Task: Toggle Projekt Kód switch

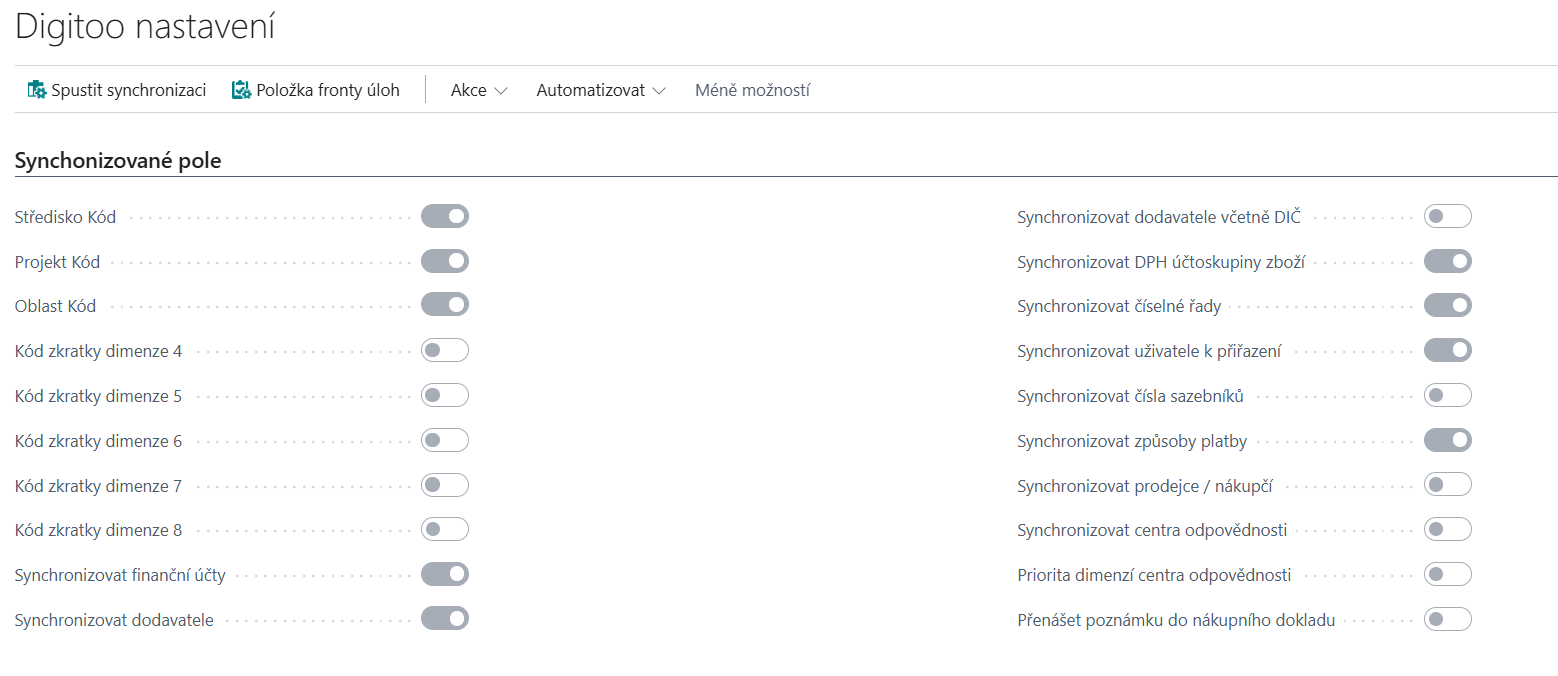Action: tap(445, 261)
